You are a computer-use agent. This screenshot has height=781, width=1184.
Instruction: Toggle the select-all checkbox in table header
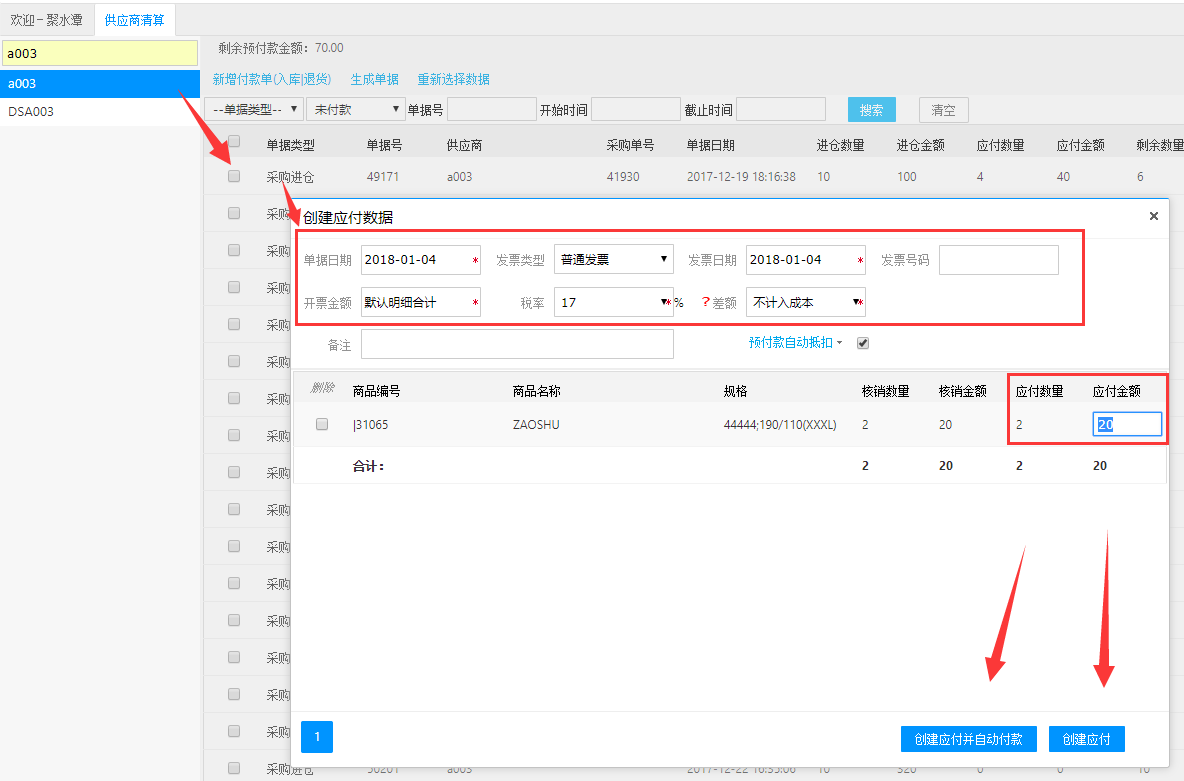coord(234,141)
